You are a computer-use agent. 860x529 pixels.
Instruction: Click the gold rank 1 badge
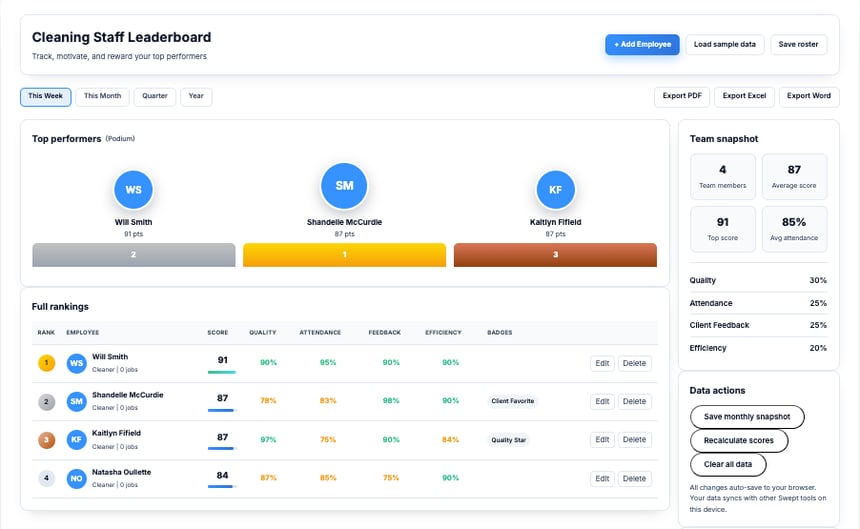(46, 363)
